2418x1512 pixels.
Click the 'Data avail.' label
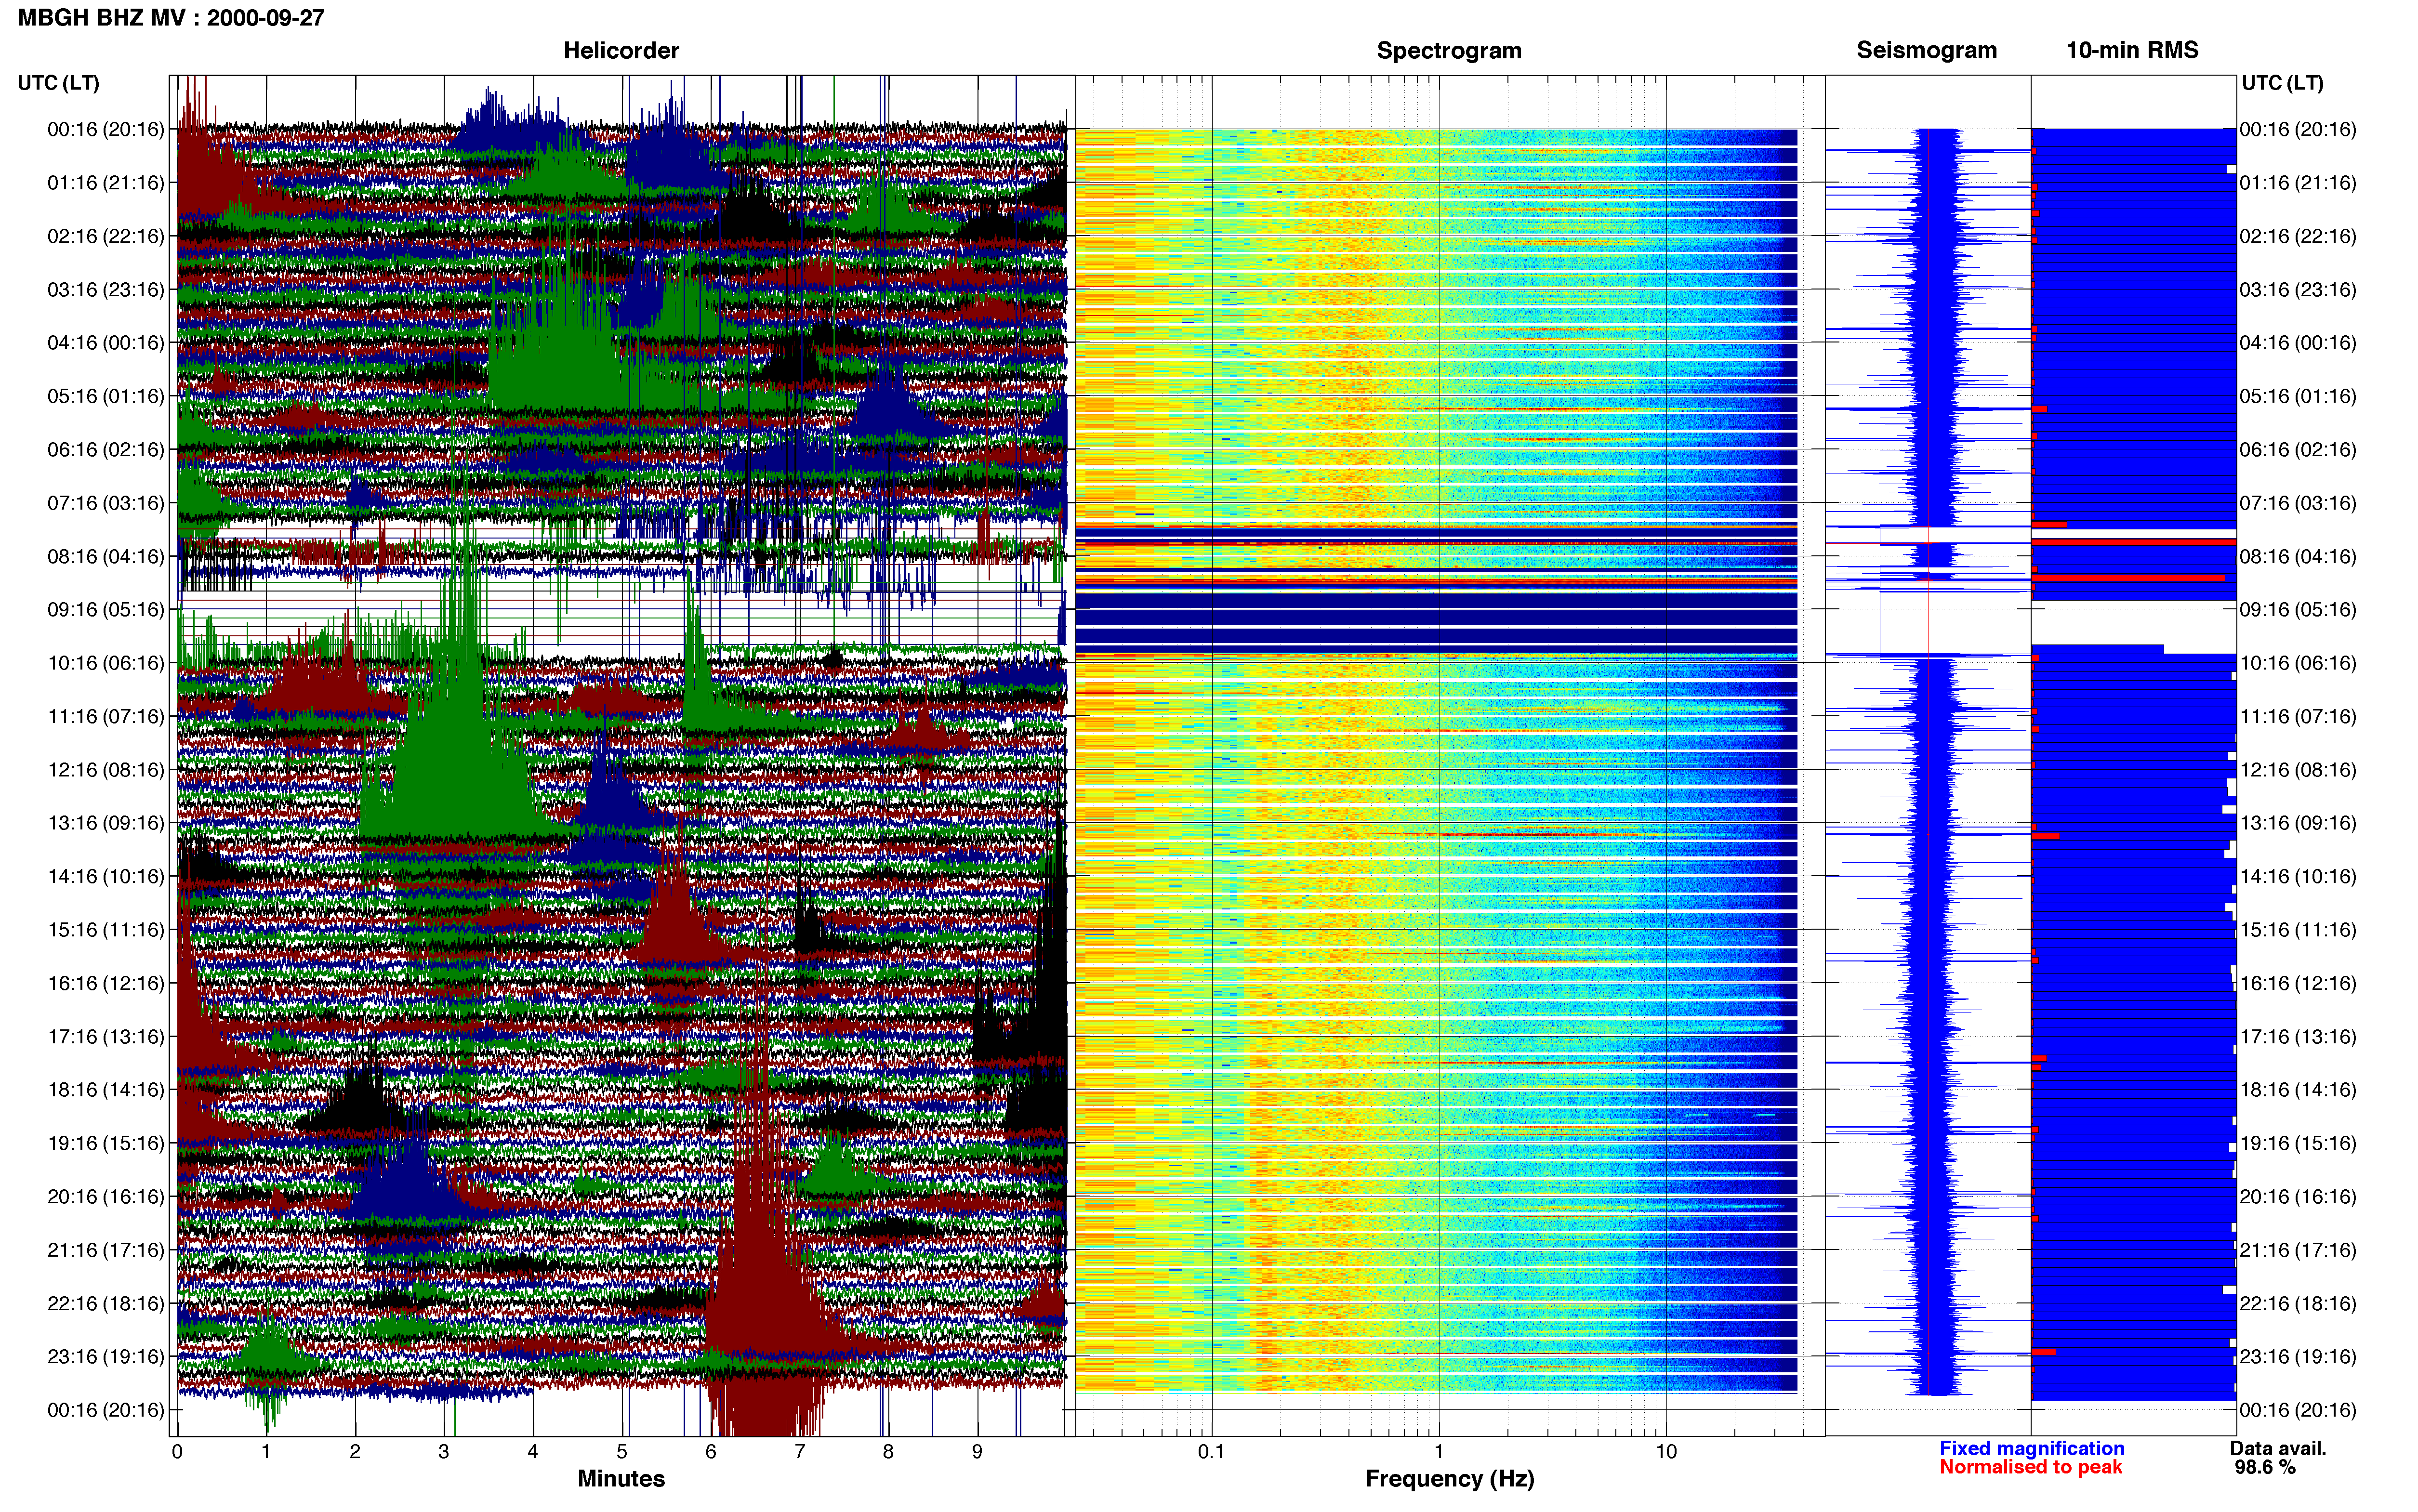point(2278,1448)
